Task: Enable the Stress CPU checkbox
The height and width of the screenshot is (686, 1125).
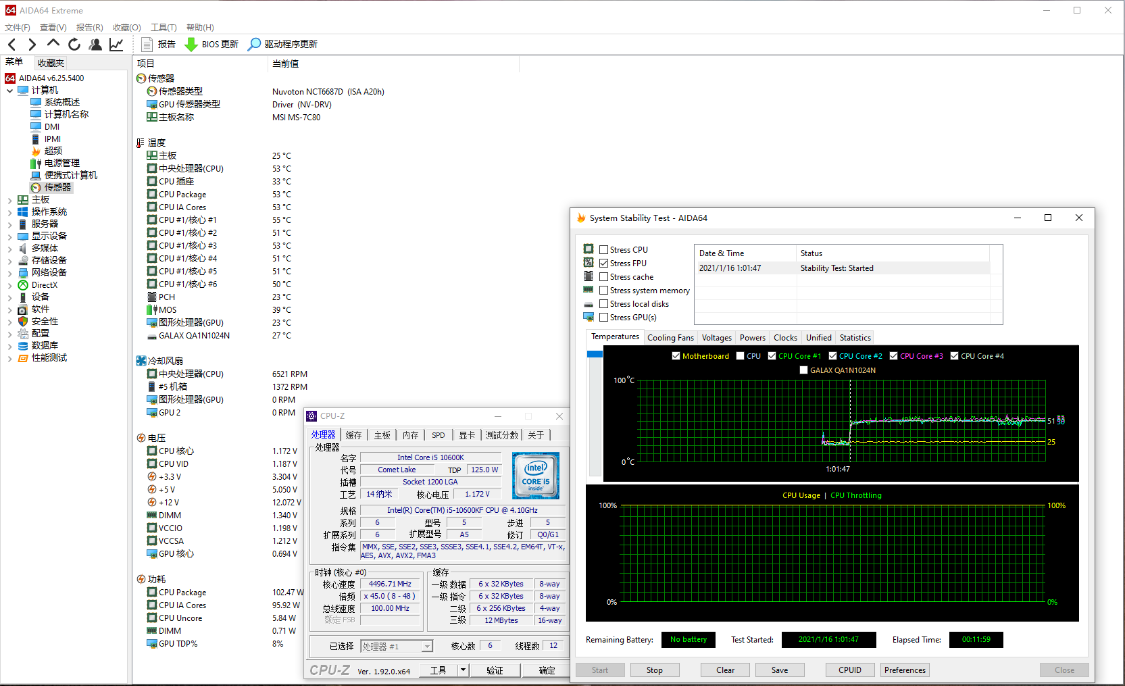Action: tap(603, 250)
